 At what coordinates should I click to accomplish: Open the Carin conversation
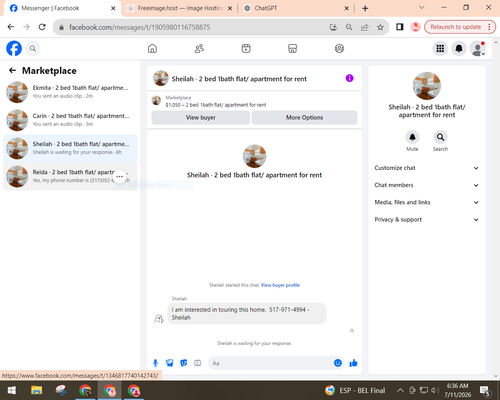(70, 120)
